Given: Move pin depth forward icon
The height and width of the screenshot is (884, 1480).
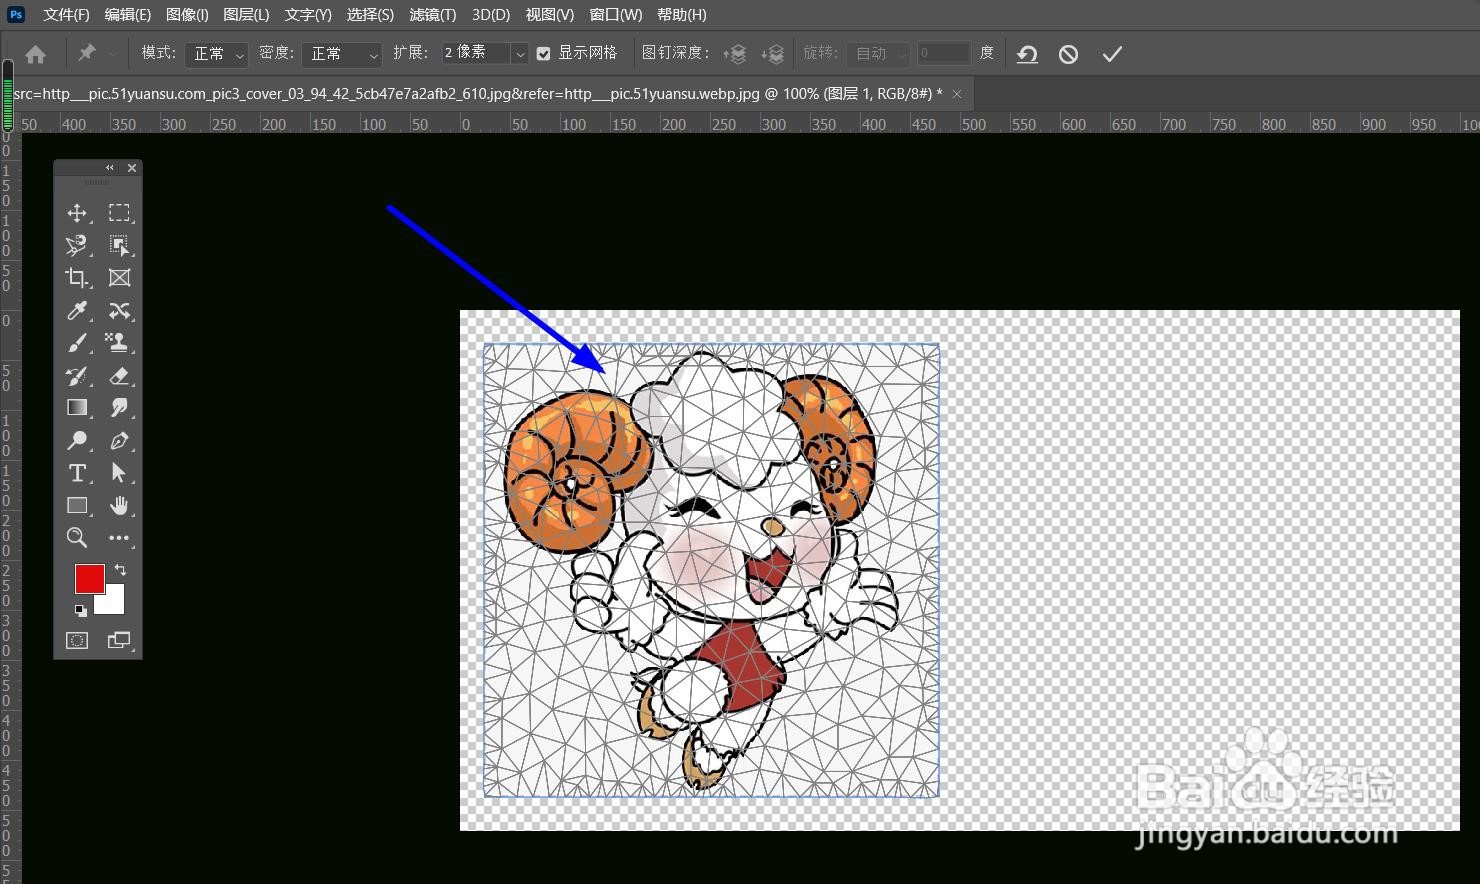Looking at the screenshot, I should (x=735, y=54).
